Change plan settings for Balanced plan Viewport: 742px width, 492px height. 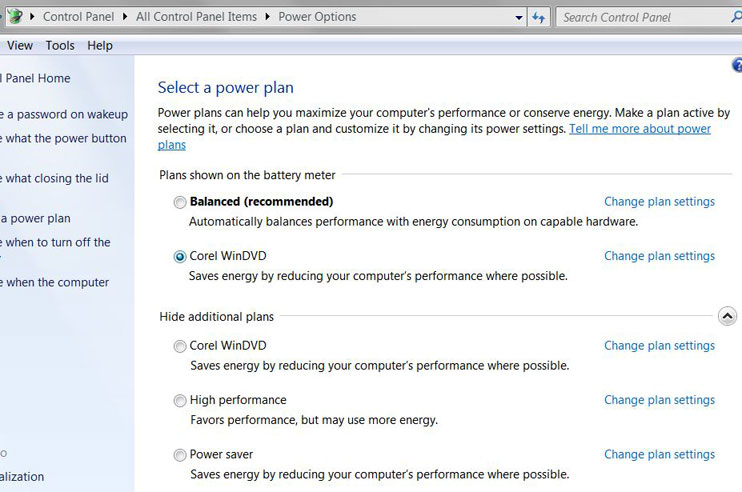click(x=659, y=202)
